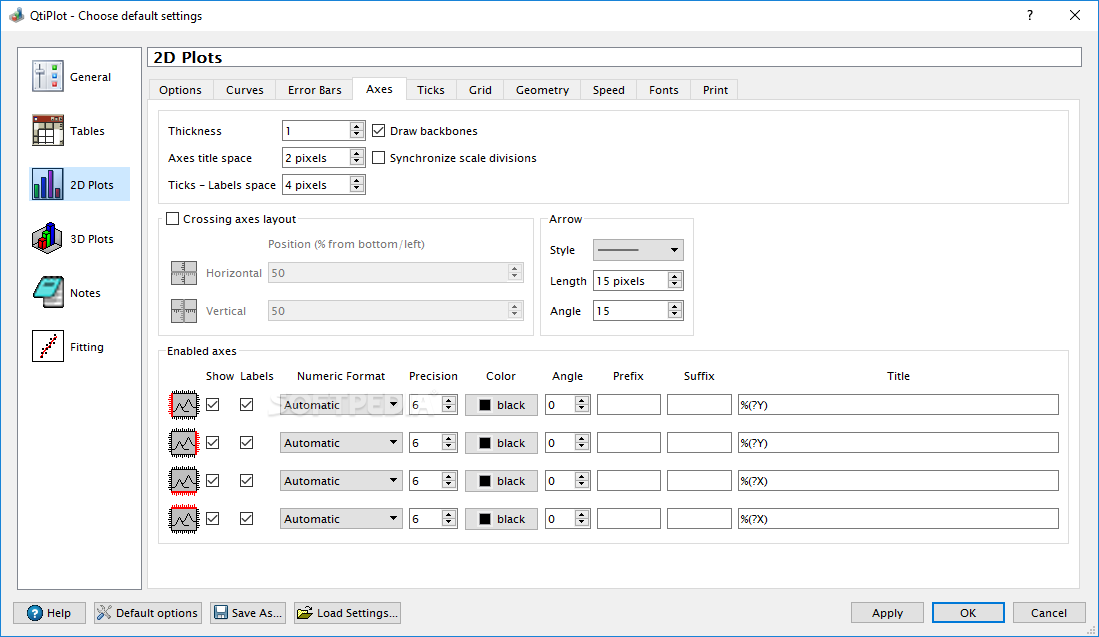Switch to the Ticks tab
This screenshot has width=1099, height=637.
point(430,90)
